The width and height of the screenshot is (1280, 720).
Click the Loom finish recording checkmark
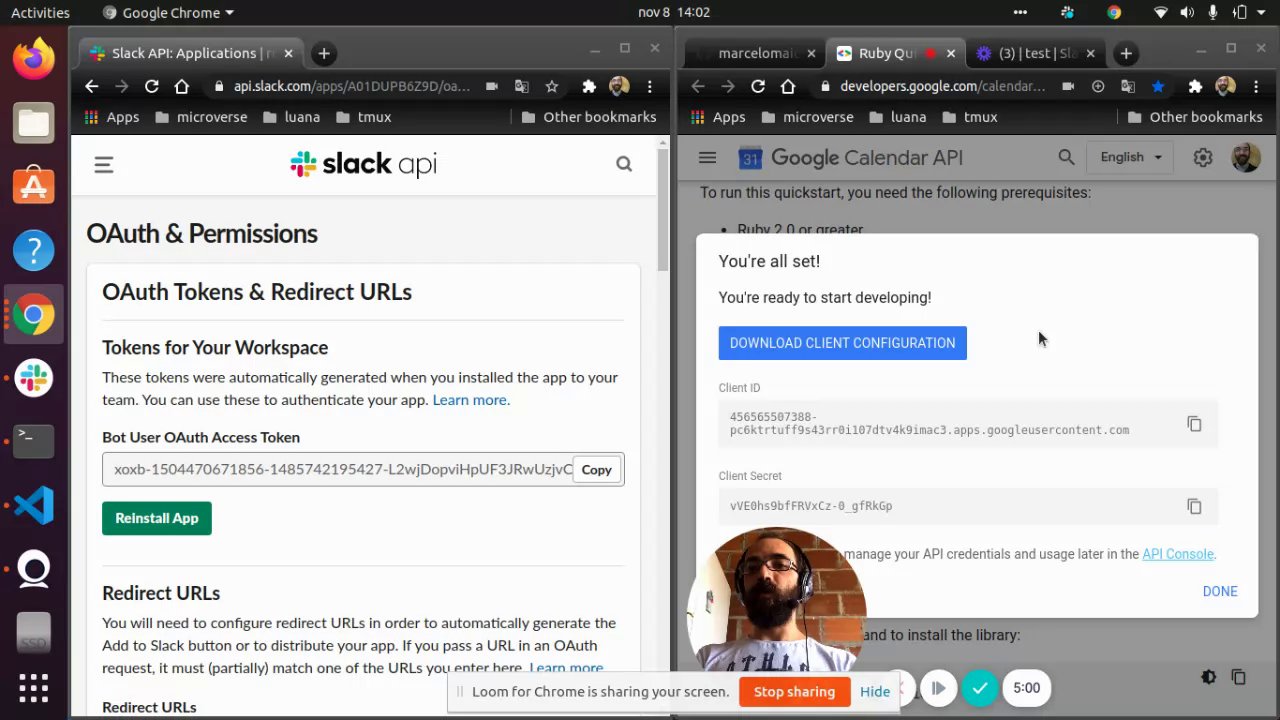coord(980,688)
